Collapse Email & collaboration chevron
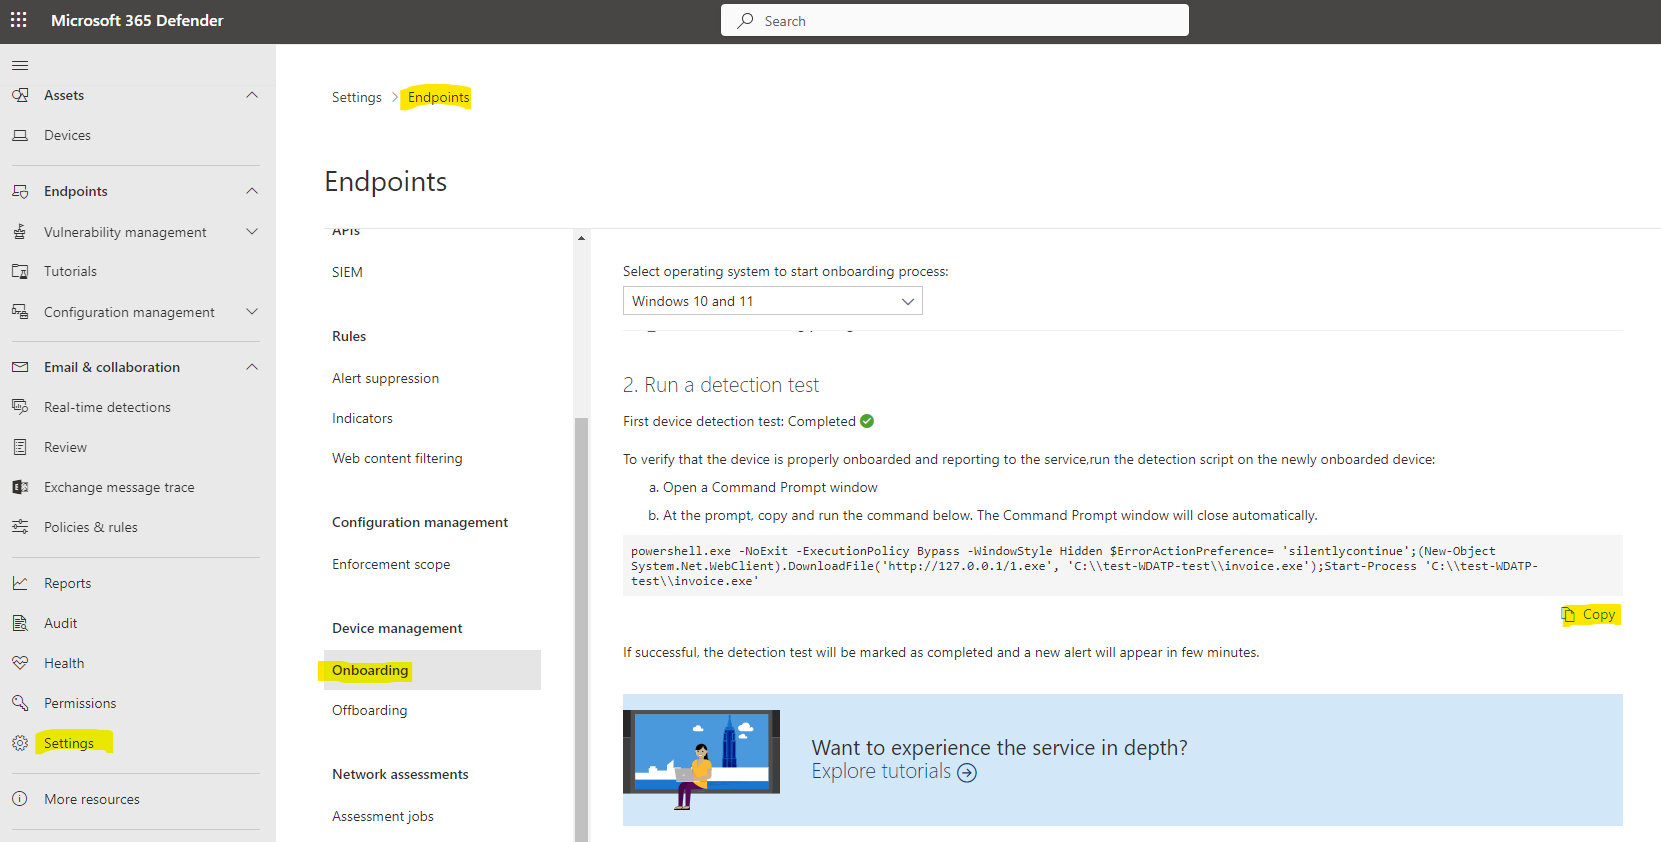 click(x=252, y=367)
